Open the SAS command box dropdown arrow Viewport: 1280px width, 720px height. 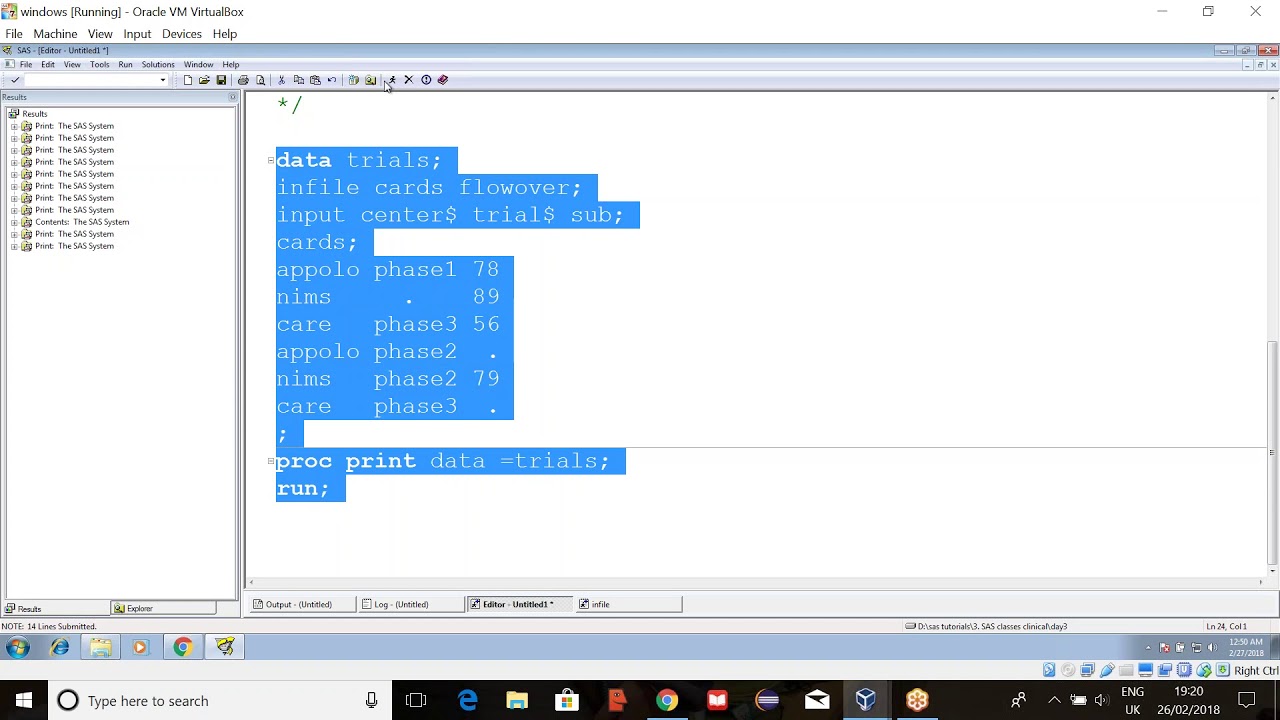pyautogui.click(x=162, y=80)
